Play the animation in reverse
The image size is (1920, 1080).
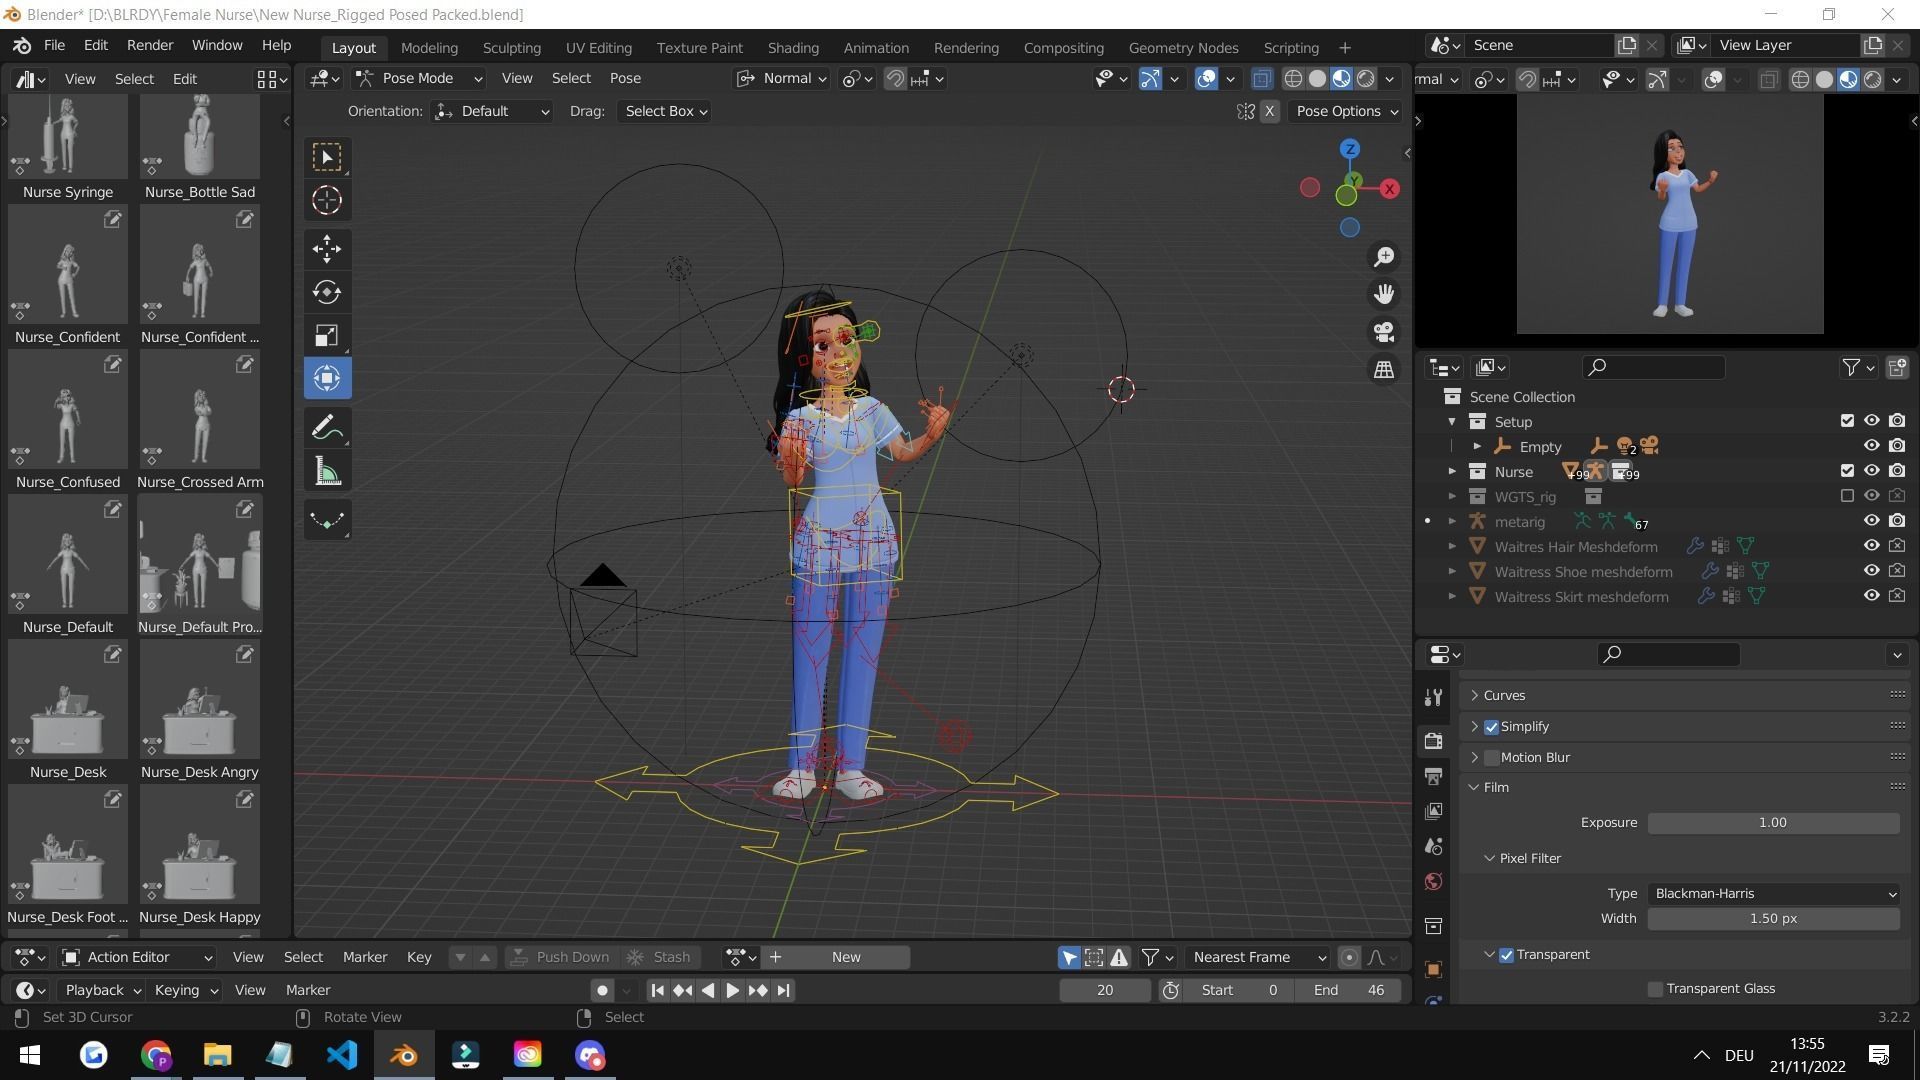coord(708,990)
